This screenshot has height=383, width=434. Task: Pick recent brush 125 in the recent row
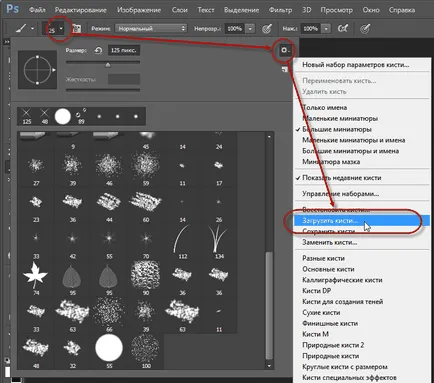[26, 117]
